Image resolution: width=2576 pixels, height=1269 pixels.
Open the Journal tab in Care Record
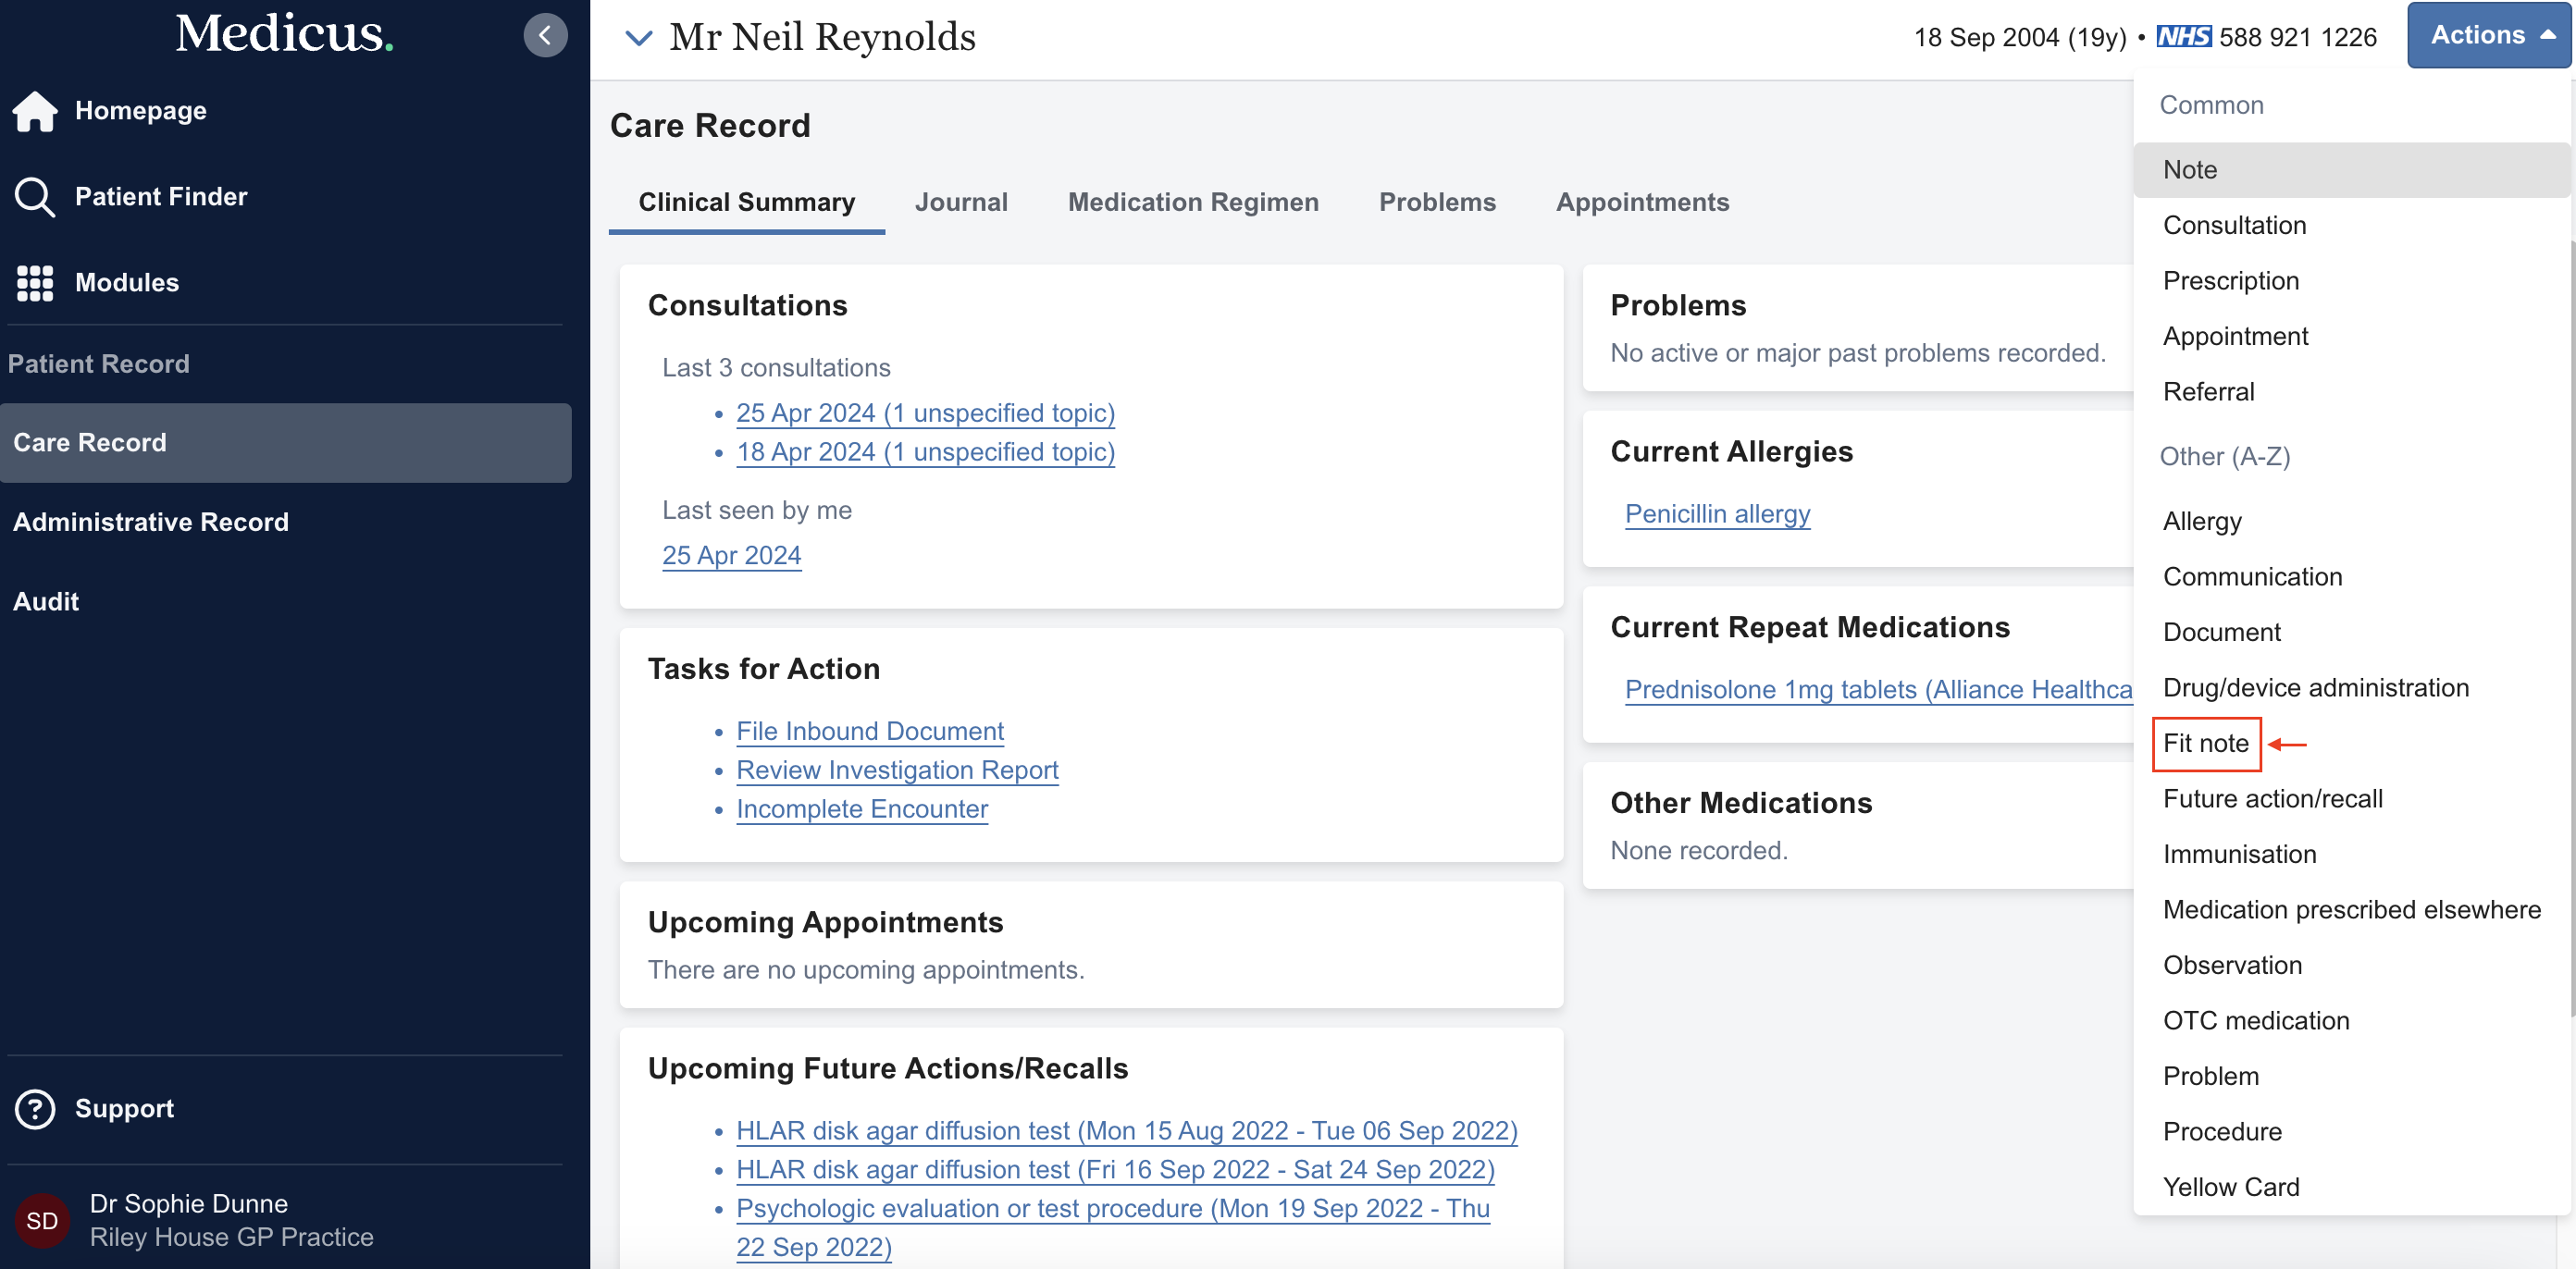(961, 202)
